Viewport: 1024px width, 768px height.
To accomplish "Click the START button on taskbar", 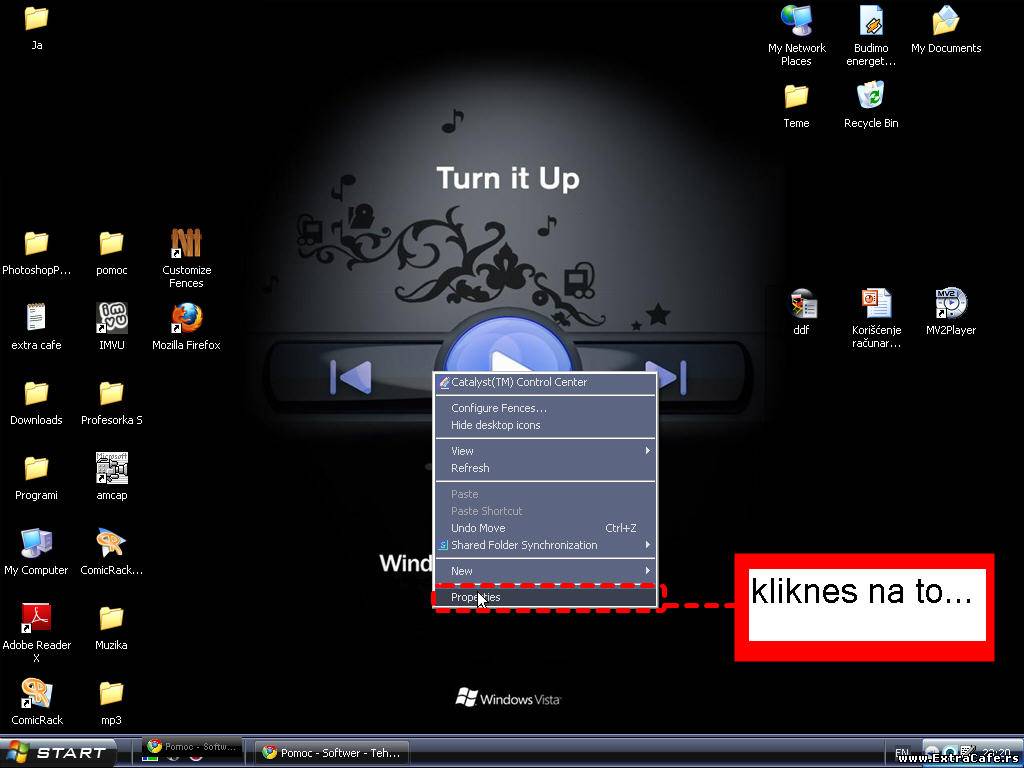I will 58,753.
